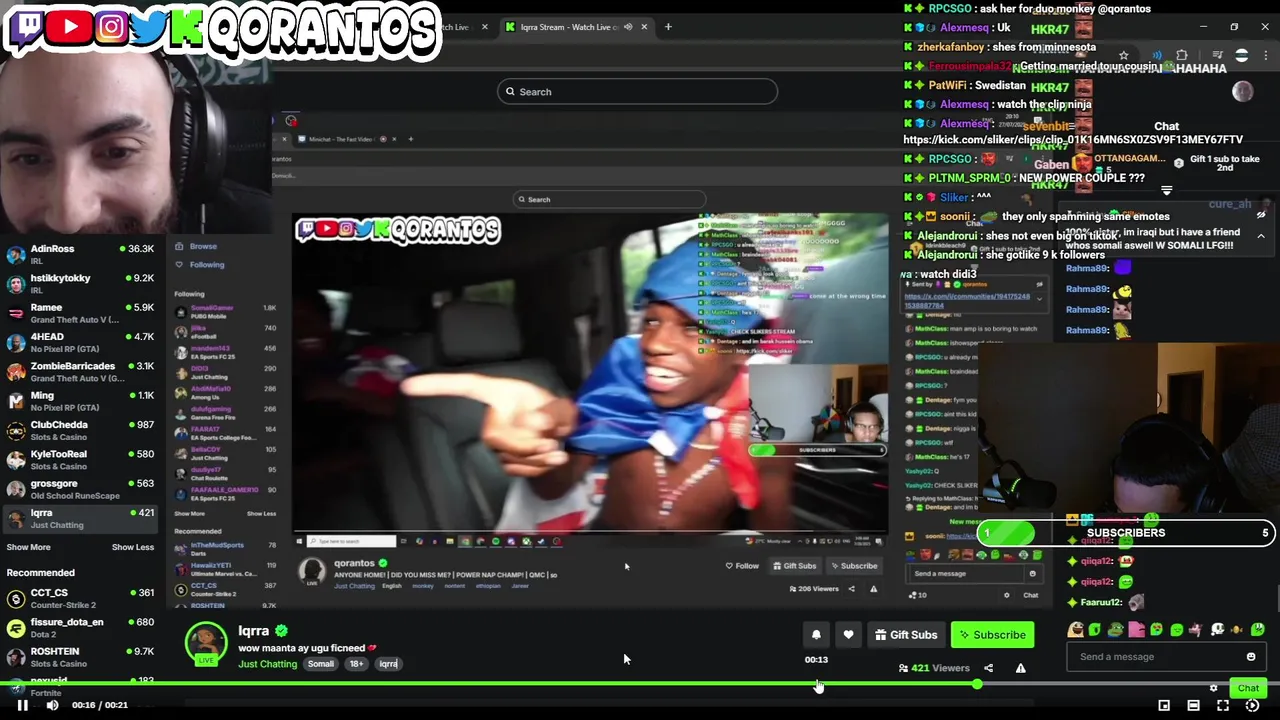Image resolution: width=1280 pixels, height=720 pixels.
Task: Open 4HEAD channel in the sidebar
Action: click(x=82, y=342)
